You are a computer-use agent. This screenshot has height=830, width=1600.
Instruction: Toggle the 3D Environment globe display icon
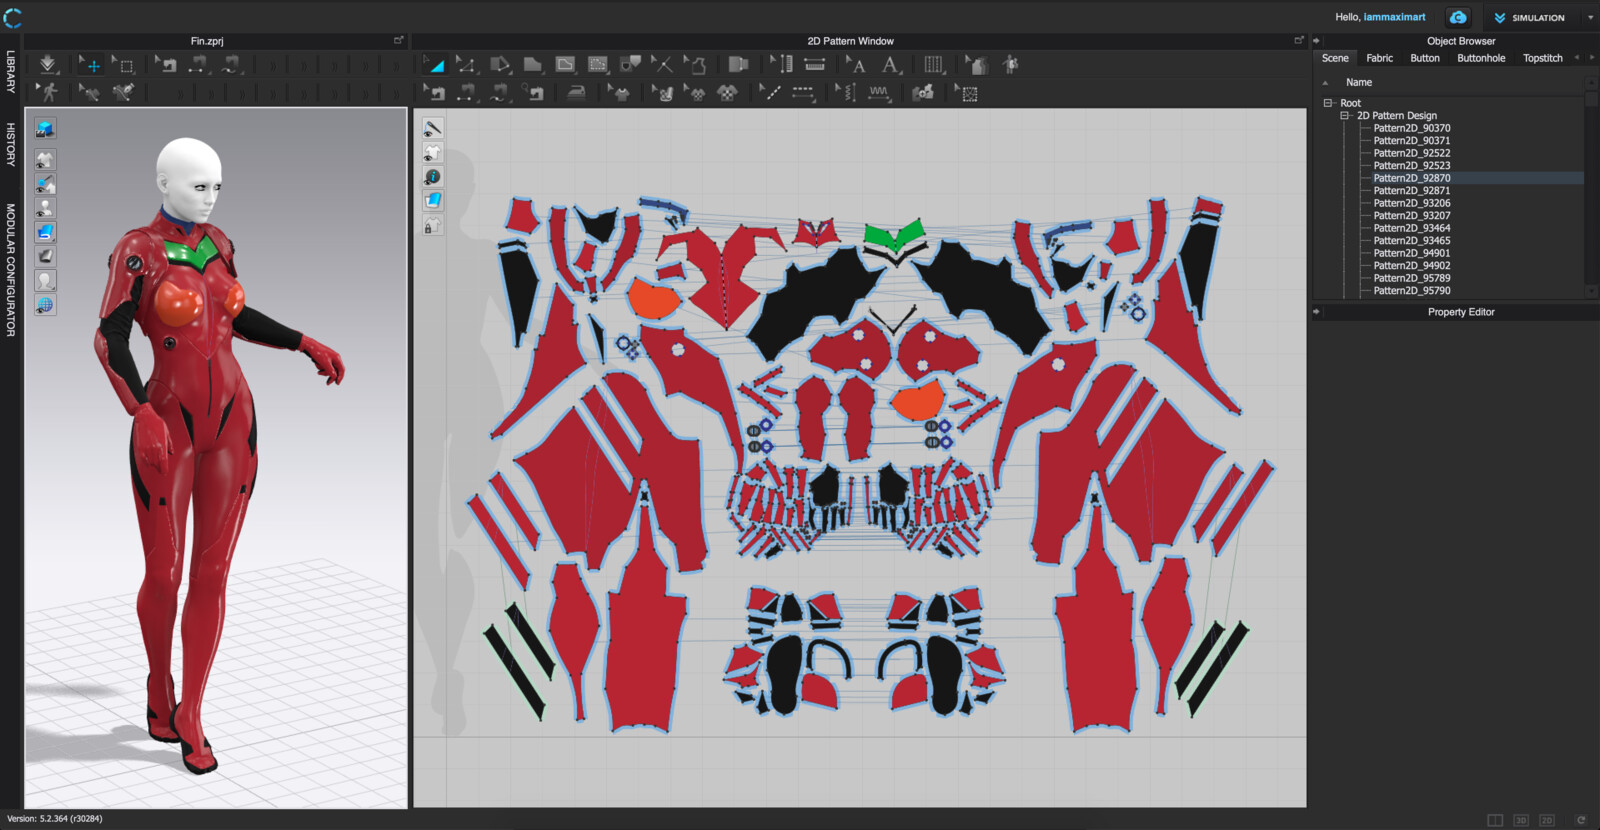(x=45, y=305)
